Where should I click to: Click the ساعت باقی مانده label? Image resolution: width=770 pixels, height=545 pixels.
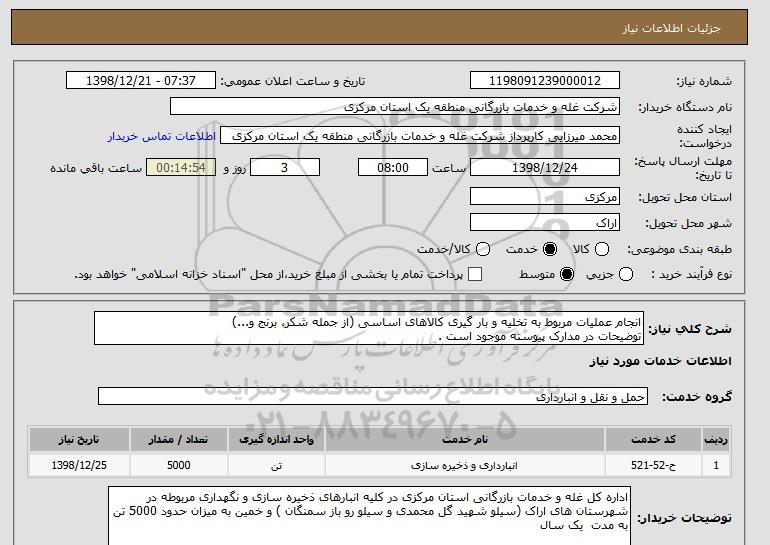(96, 168)
